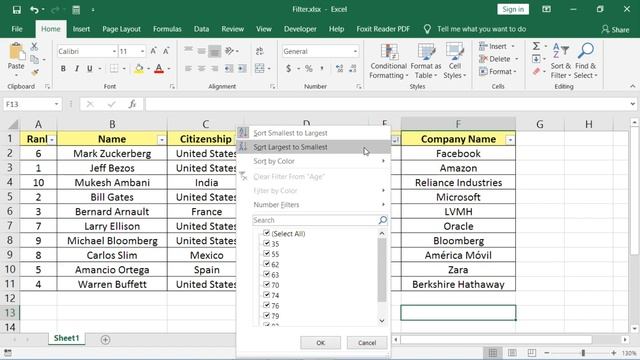This screenshot has height=360, width=640.
Task: Open Format as Table gallery
Action: click(426, 61)
